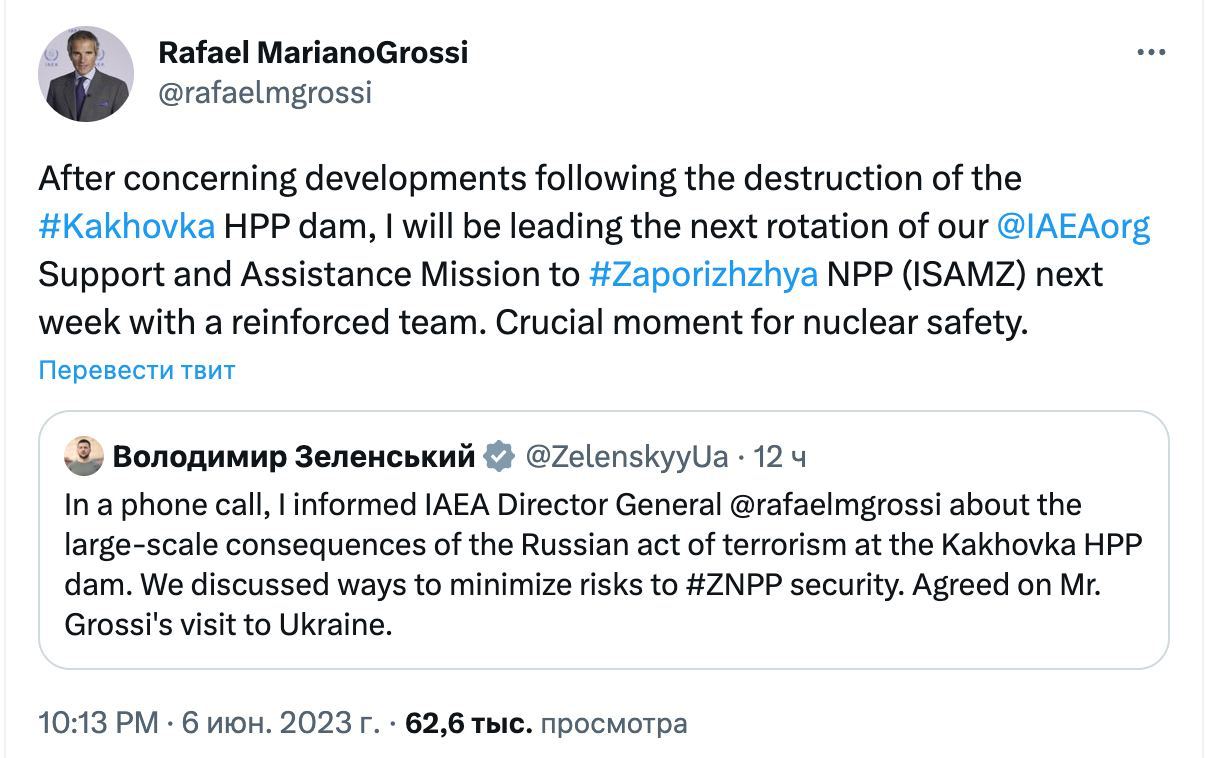Open the Rafael MarianoGrossi display name
The height and width of the screenshot is (758, 1206).
(313, 52)
